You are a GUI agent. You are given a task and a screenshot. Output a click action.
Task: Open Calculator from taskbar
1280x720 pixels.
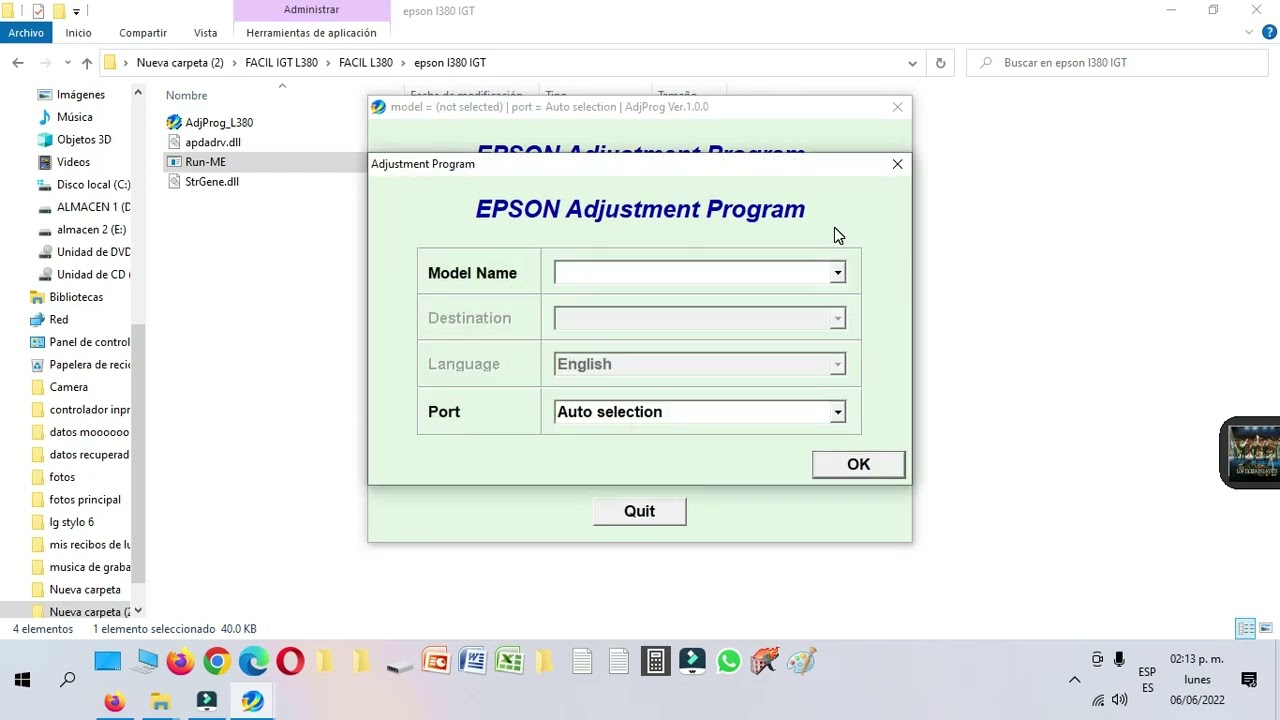coord(655,661)
